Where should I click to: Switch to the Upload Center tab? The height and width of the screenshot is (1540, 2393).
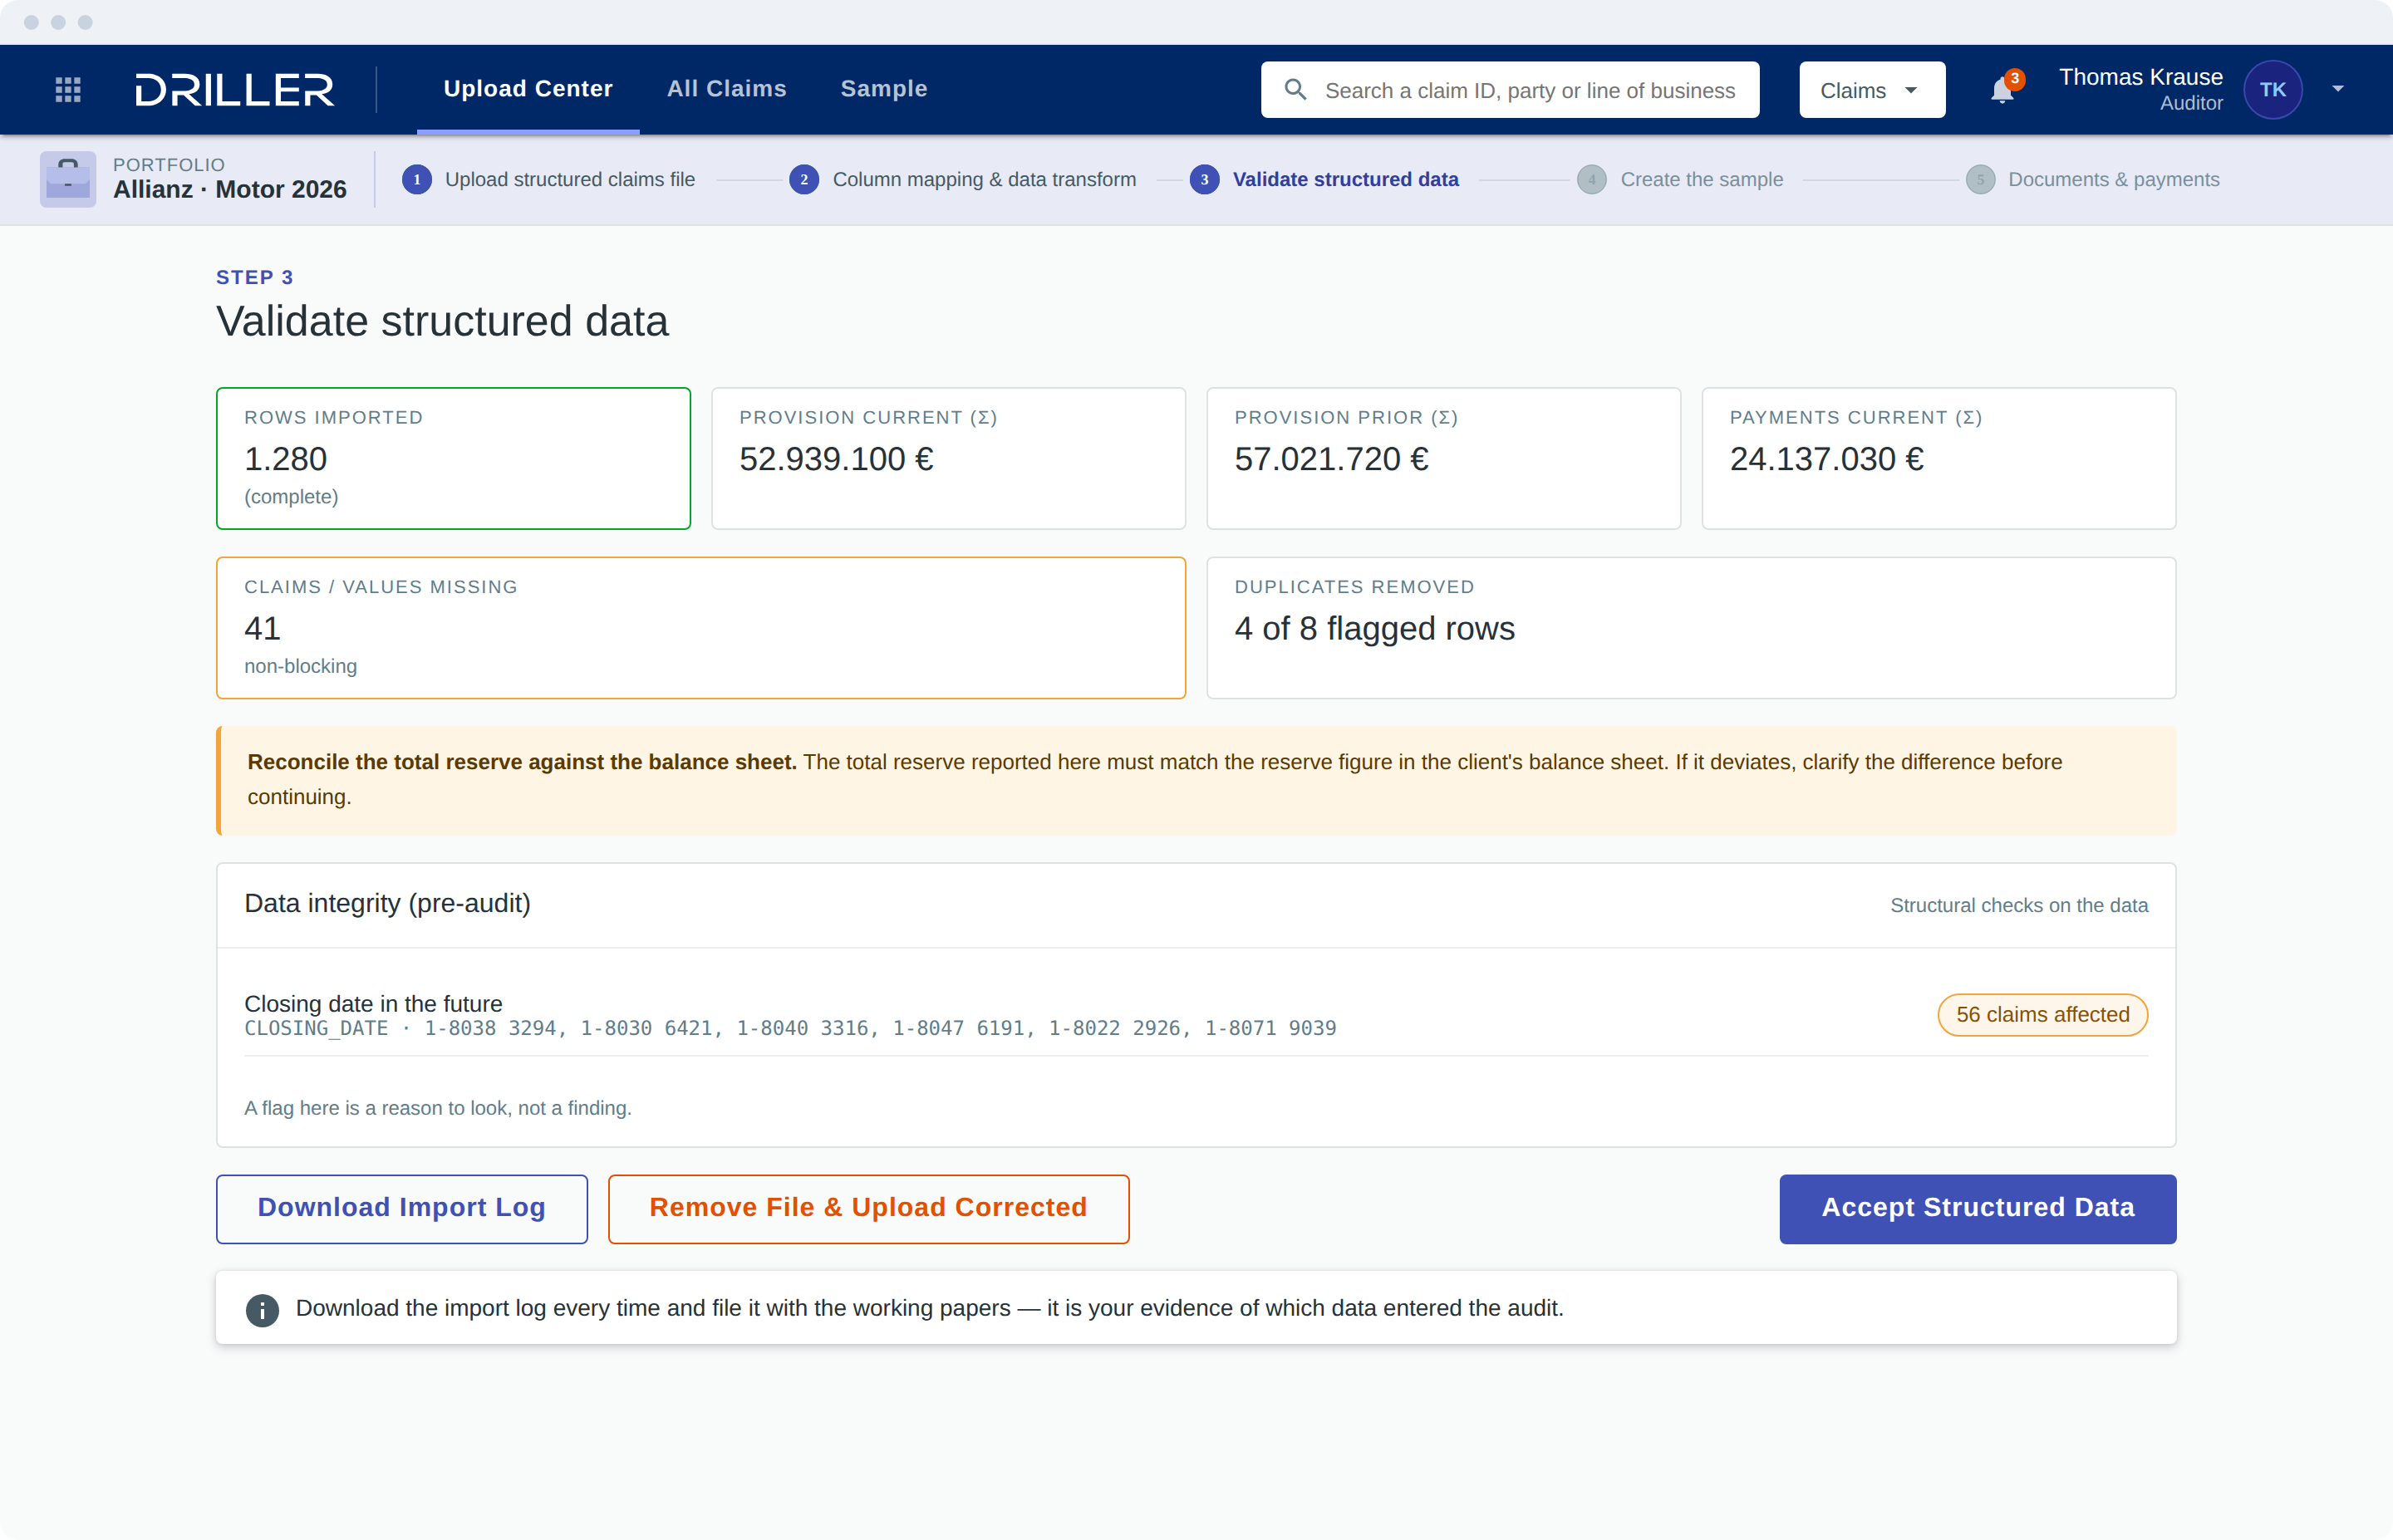tap(528, 89)
